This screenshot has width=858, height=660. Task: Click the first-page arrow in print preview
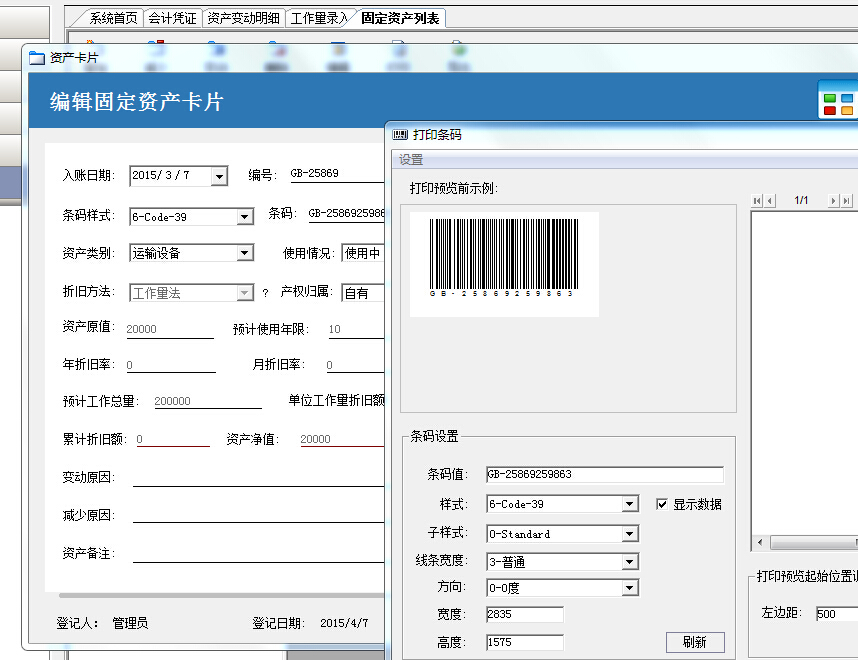point(758,200)
